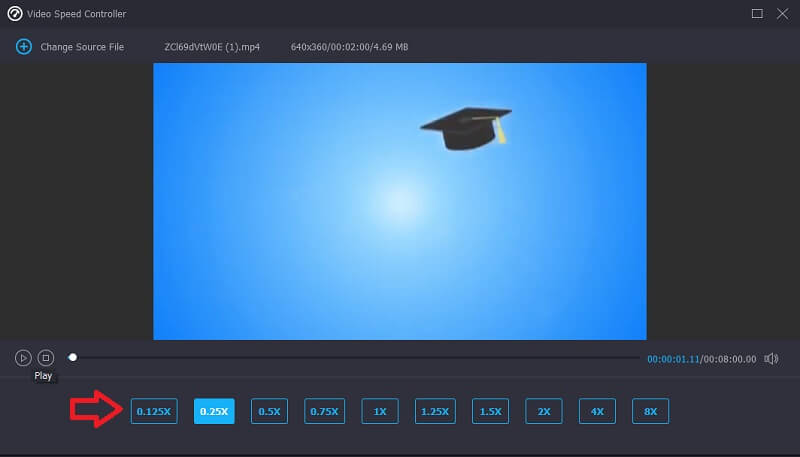Select the 0.125X speed option
800x457 pixels.
tap(154, 411)
